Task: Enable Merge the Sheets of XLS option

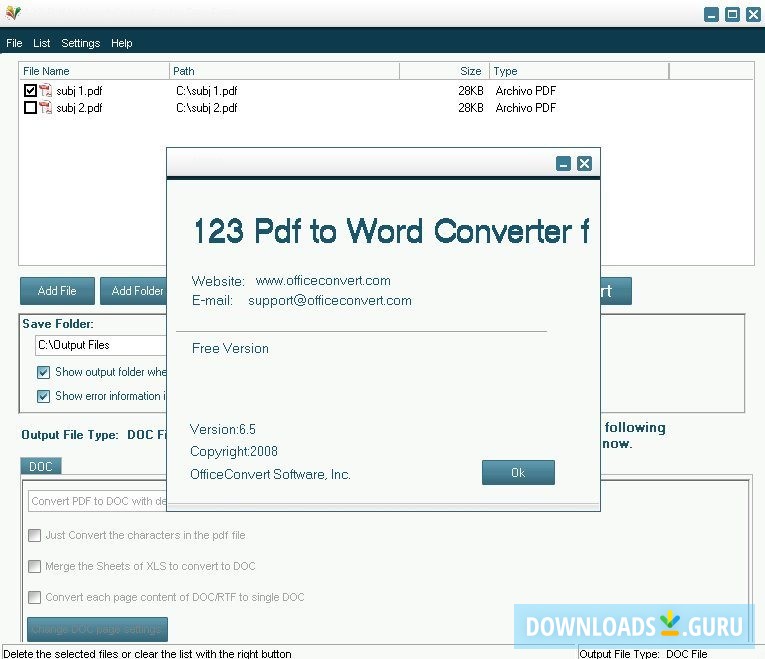Action: pos(34,566)
